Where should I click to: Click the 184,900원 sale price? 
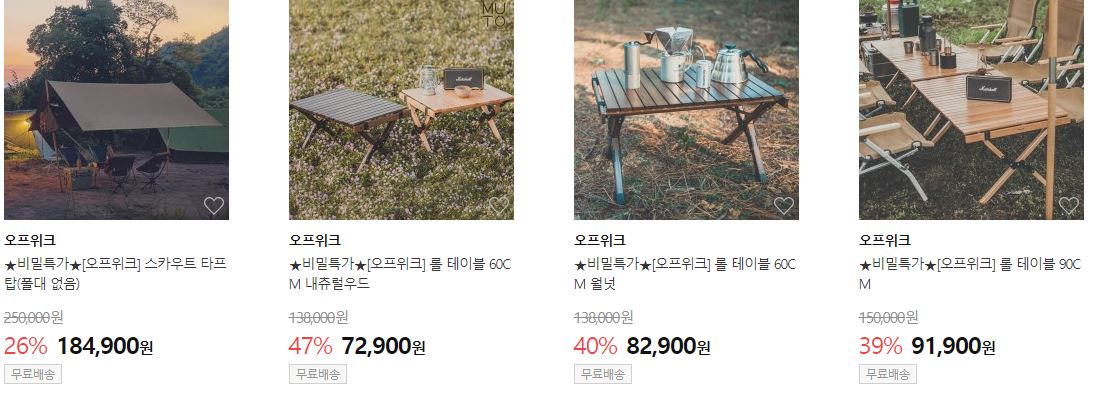(x=105, y=346)
